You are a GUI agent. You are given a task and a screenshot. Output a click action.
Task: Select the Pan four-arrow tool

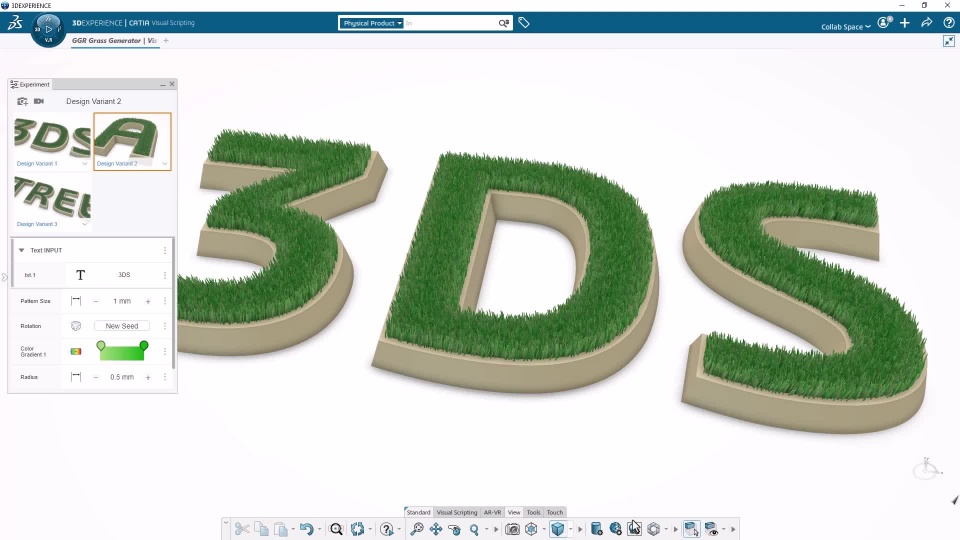pyautogui.click(x=436, y=529)
